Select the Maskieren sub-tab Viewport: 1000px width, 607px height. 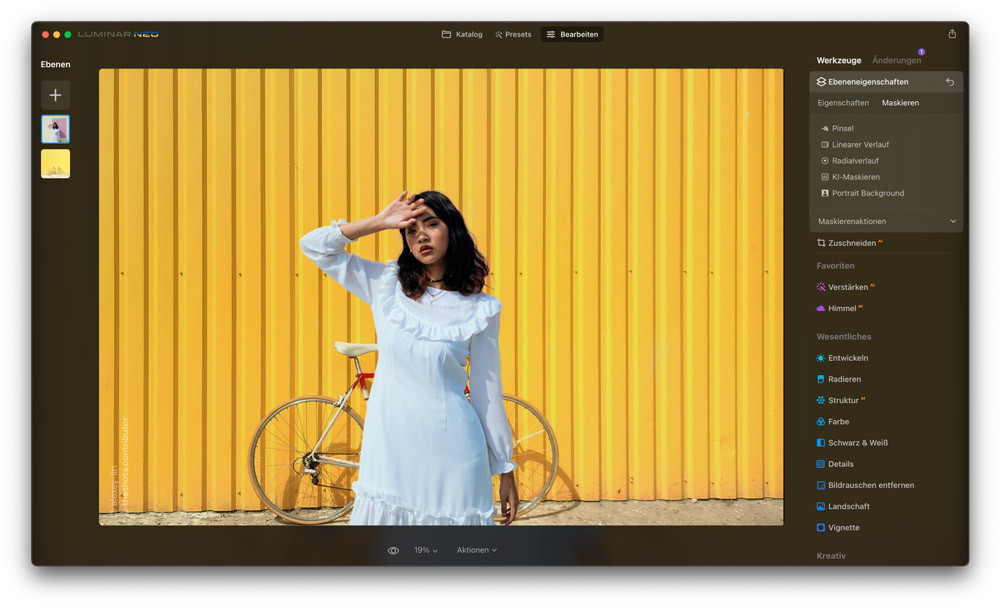coord(900,103)
